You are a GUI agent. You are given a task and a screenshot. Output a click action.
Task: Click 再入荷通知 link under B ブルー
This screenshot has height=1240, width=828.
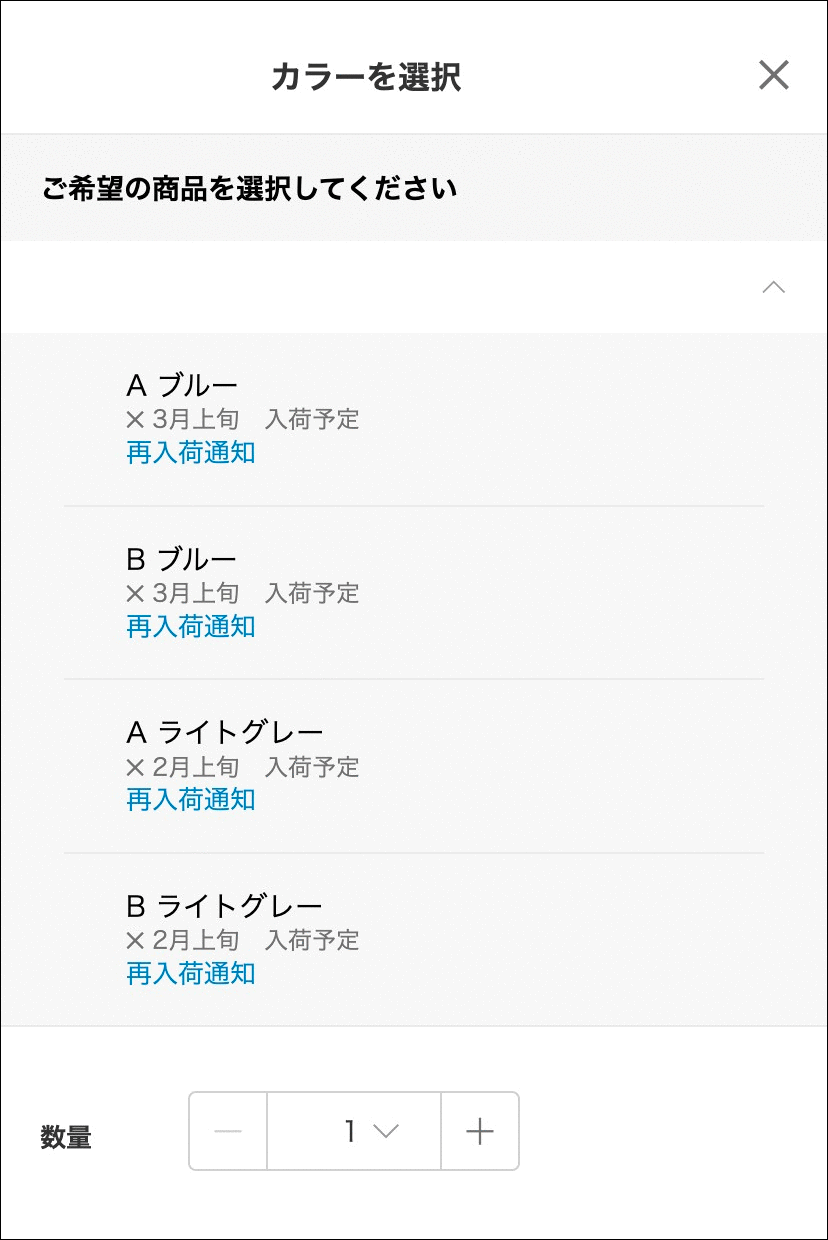point(191,627)
